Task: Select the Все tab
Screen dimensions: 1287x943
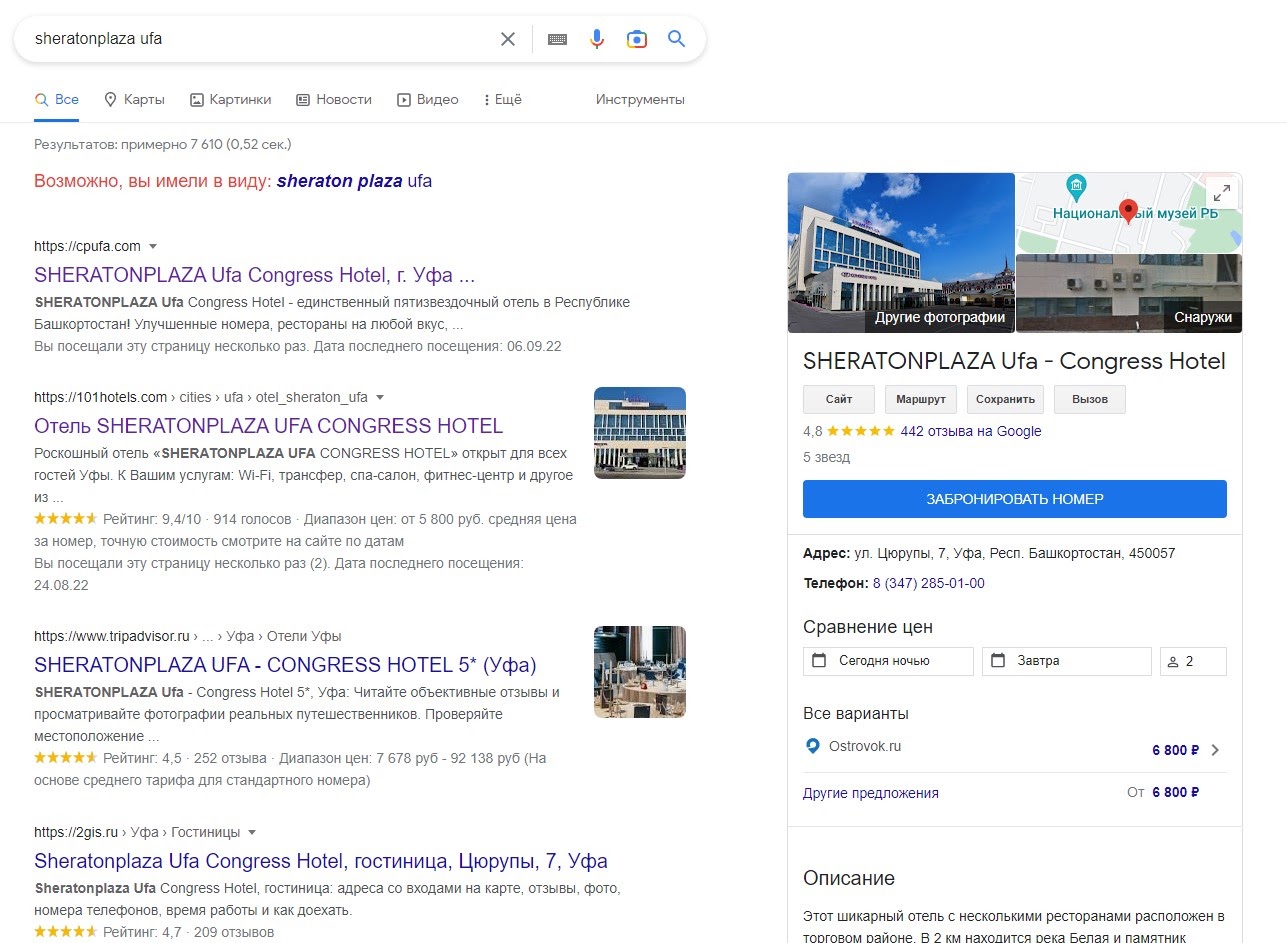Action: coord(57,100)
